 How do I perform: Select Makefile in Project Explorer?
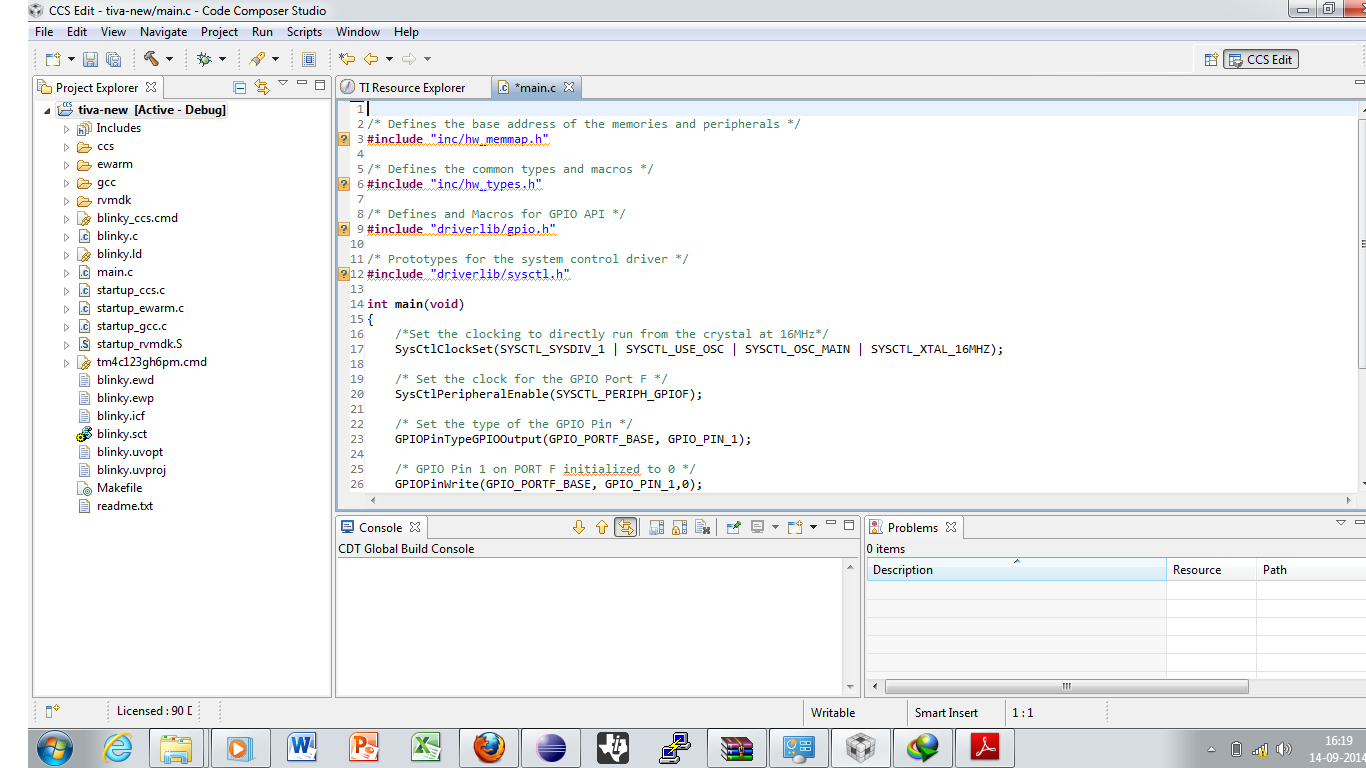click(119, 488)
